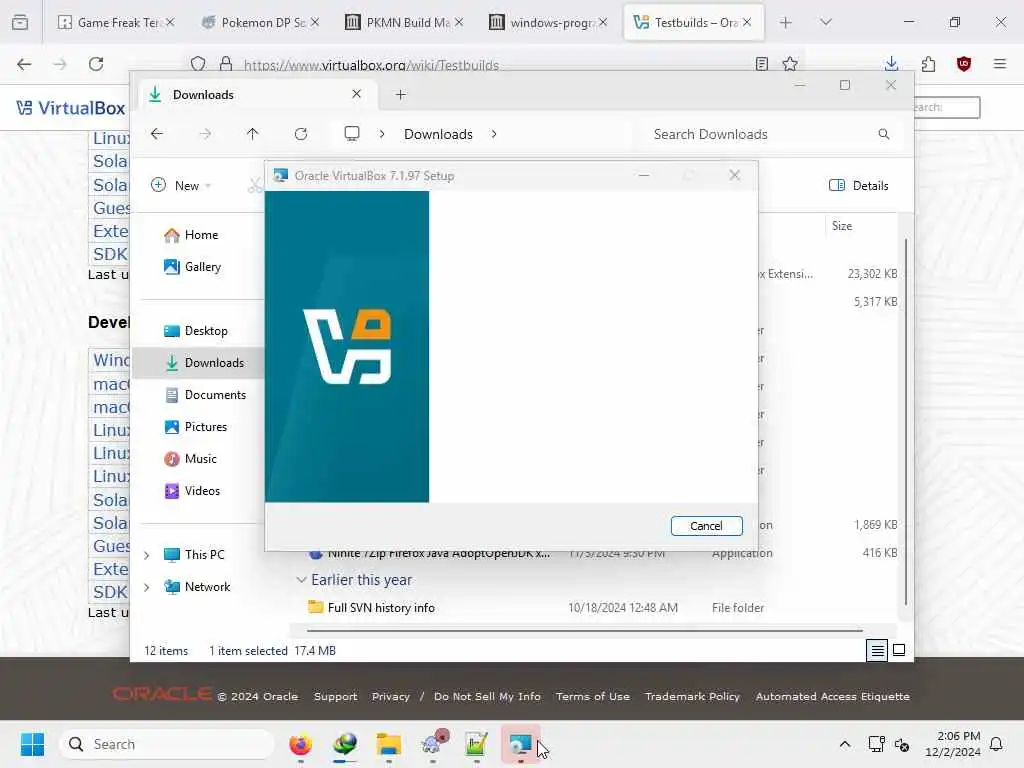The image size is (1024, 768).
Task: Open Gallery in the navigation pane
Action: pyautogui.click(x=193, y=266)
